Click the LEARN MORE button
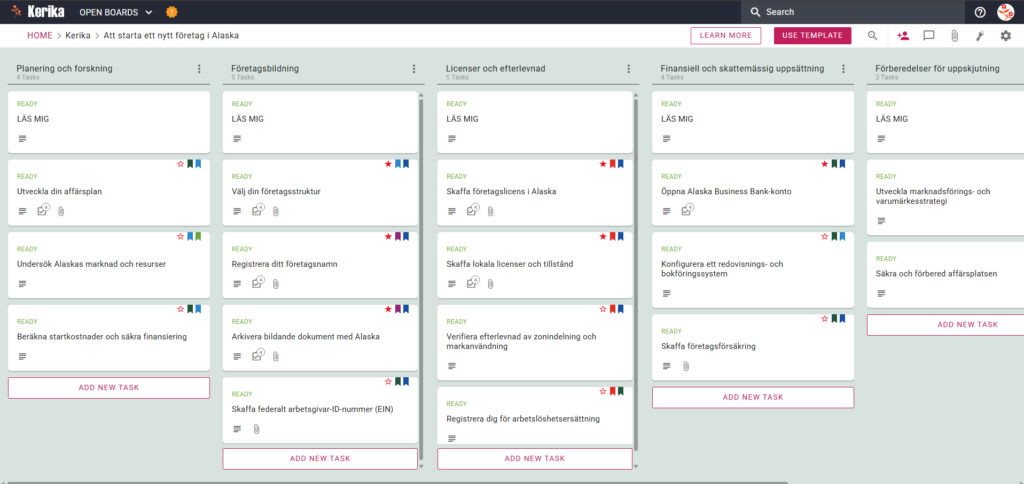 pos(726,36)
